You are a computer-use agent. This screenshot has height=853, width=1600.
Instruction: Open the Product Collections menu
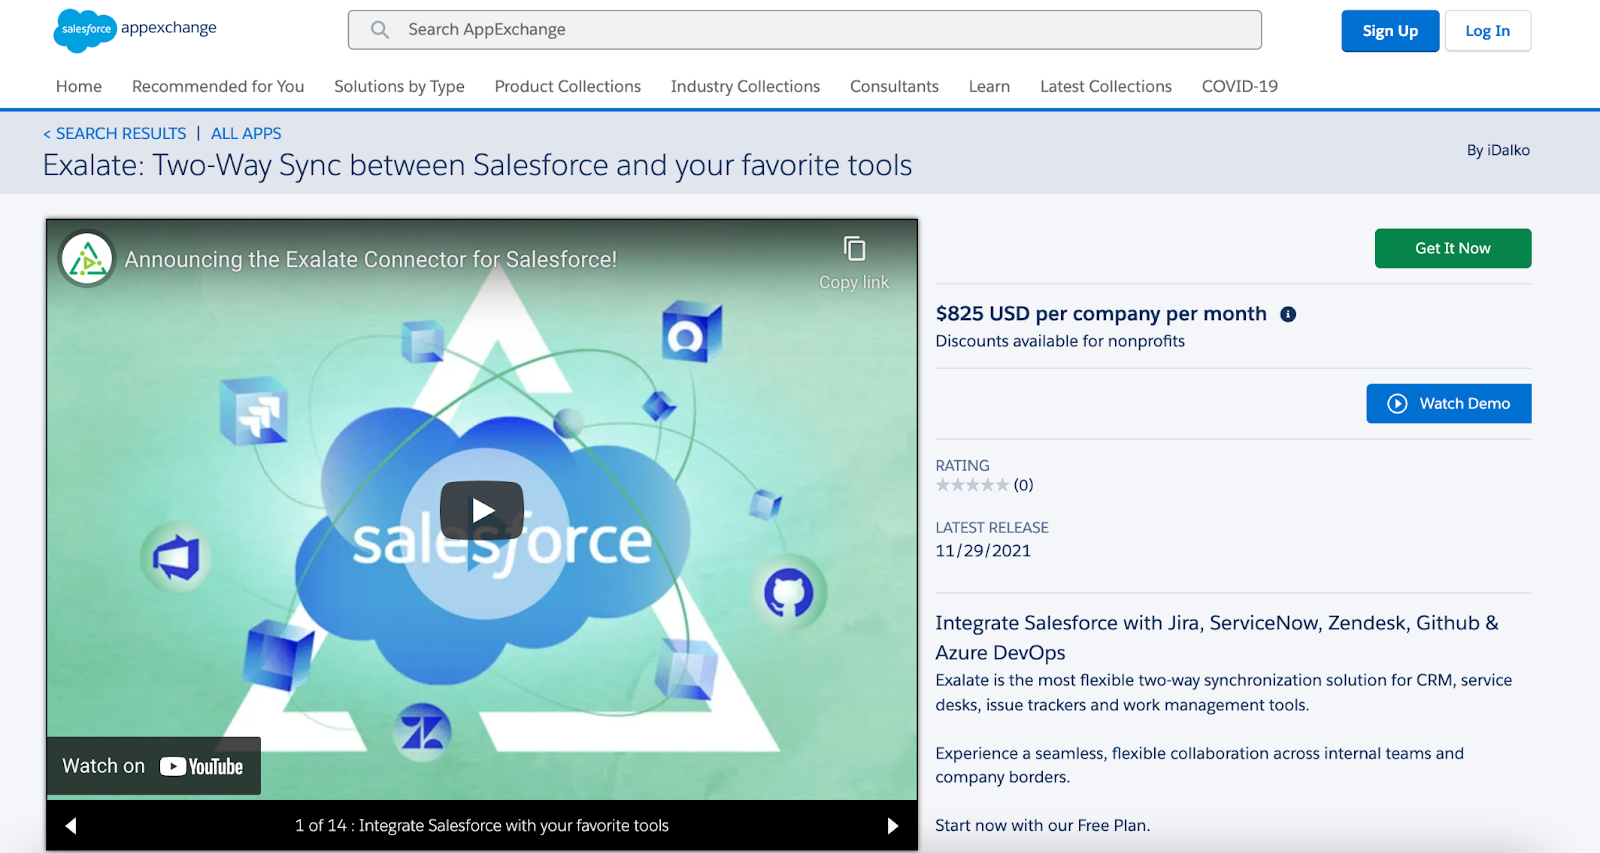[568, 87]
